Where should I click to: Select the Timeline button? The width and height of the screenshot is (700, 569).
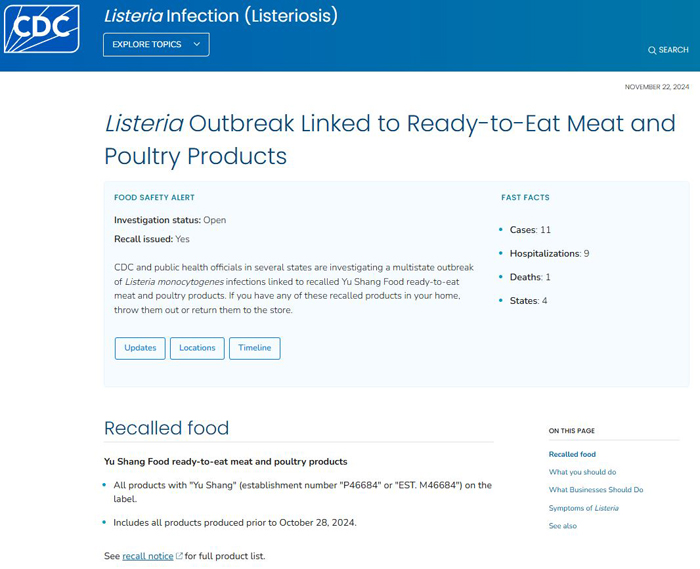[255, 348]
